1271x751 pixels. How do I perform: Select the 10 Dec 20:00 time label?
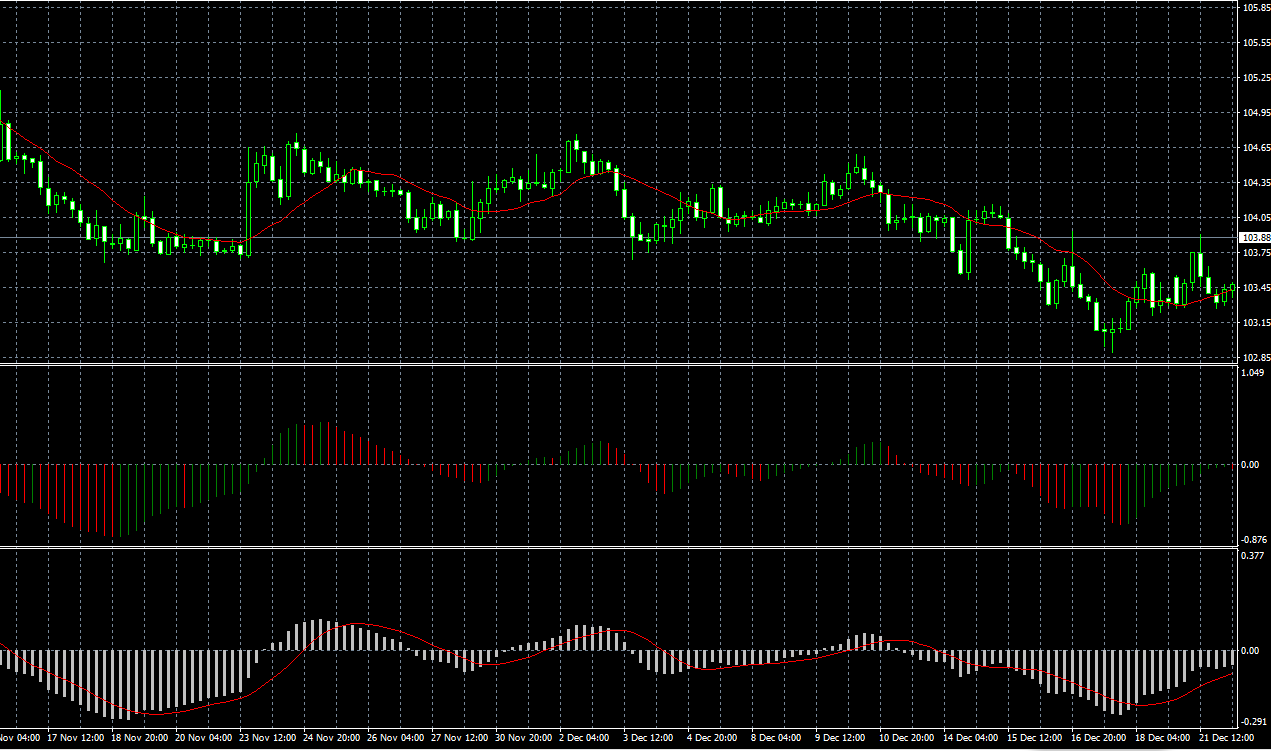909,739
